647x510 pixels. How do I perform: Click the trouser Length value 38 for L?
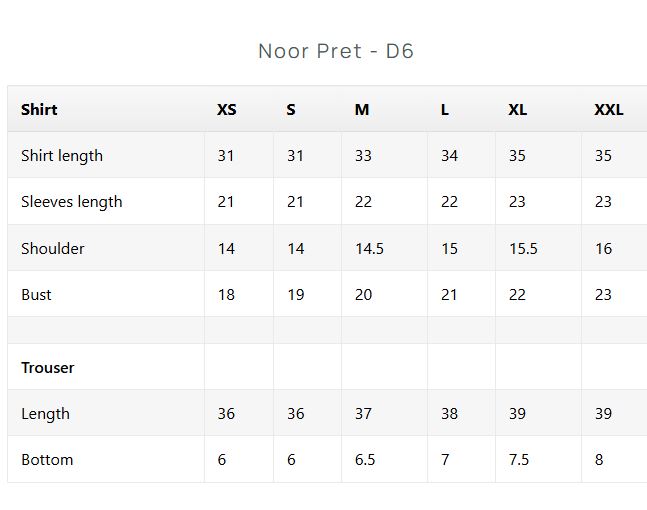point(449,413)
